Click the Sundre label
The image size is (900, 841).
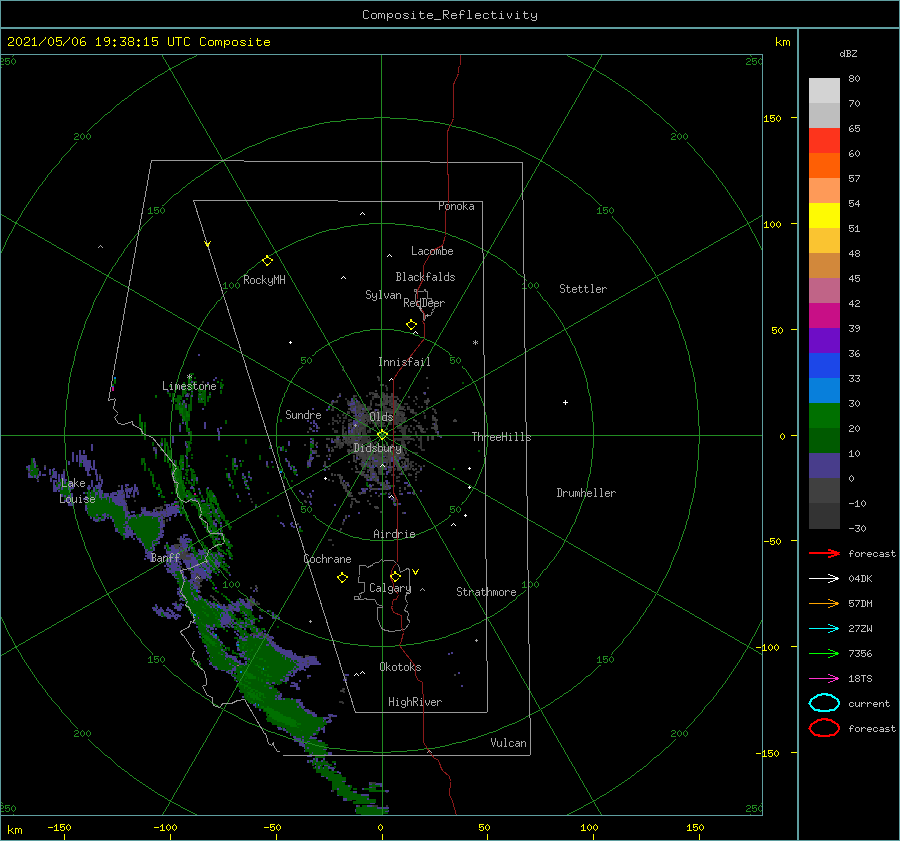click(303, 414)
